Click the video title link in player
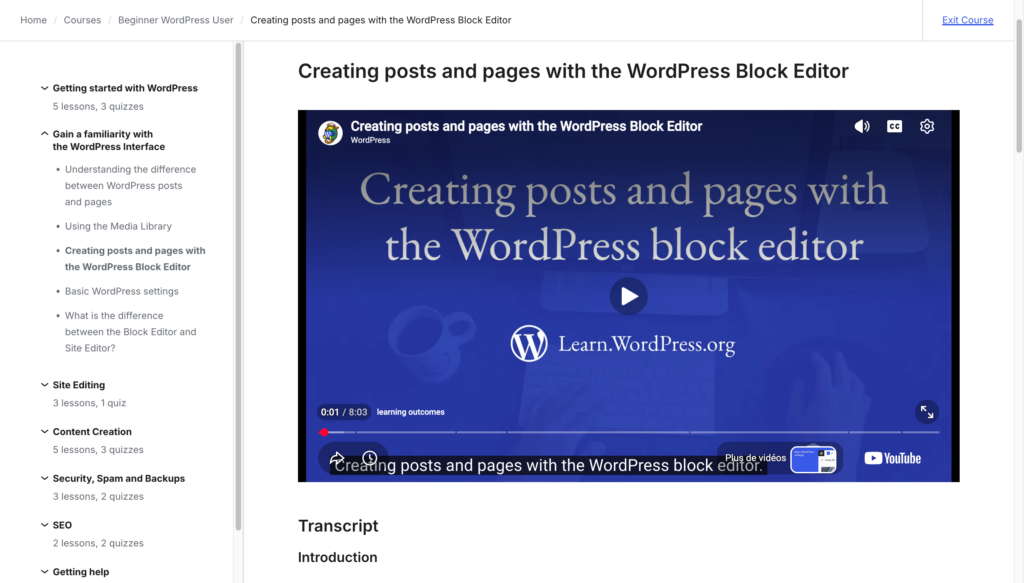This screenshot has width=1024, height=583. click(526, 126)
